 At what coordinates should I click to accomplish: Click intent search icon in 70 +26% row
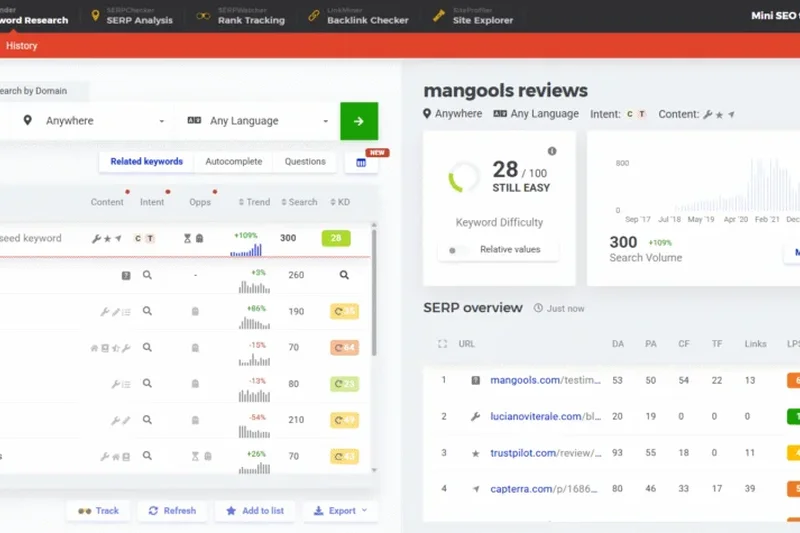pos(147,455)
